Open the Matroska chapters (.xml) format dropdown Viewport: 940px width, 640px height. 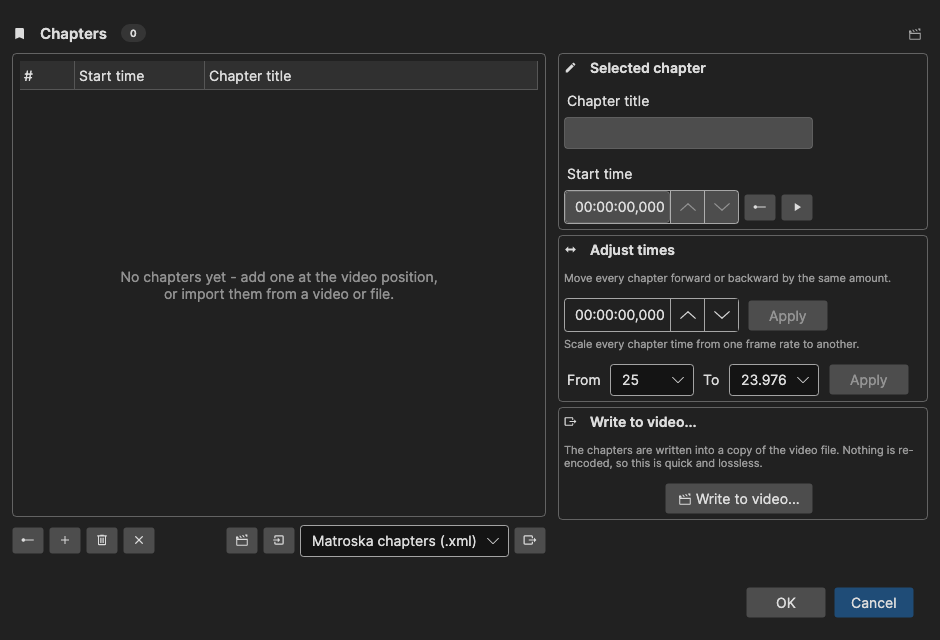tap(404, 541)
